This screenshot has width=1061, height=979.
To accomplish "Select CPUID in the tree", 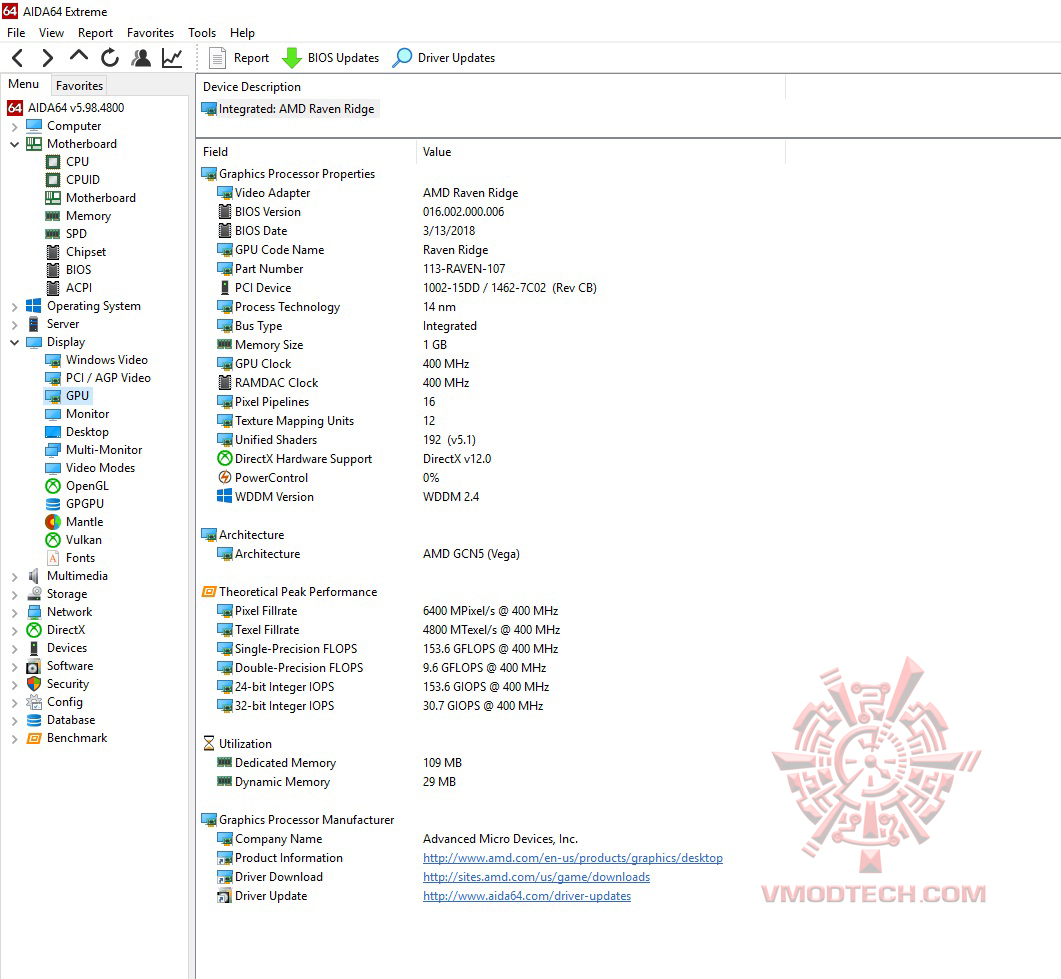I will tap(72, 180).
